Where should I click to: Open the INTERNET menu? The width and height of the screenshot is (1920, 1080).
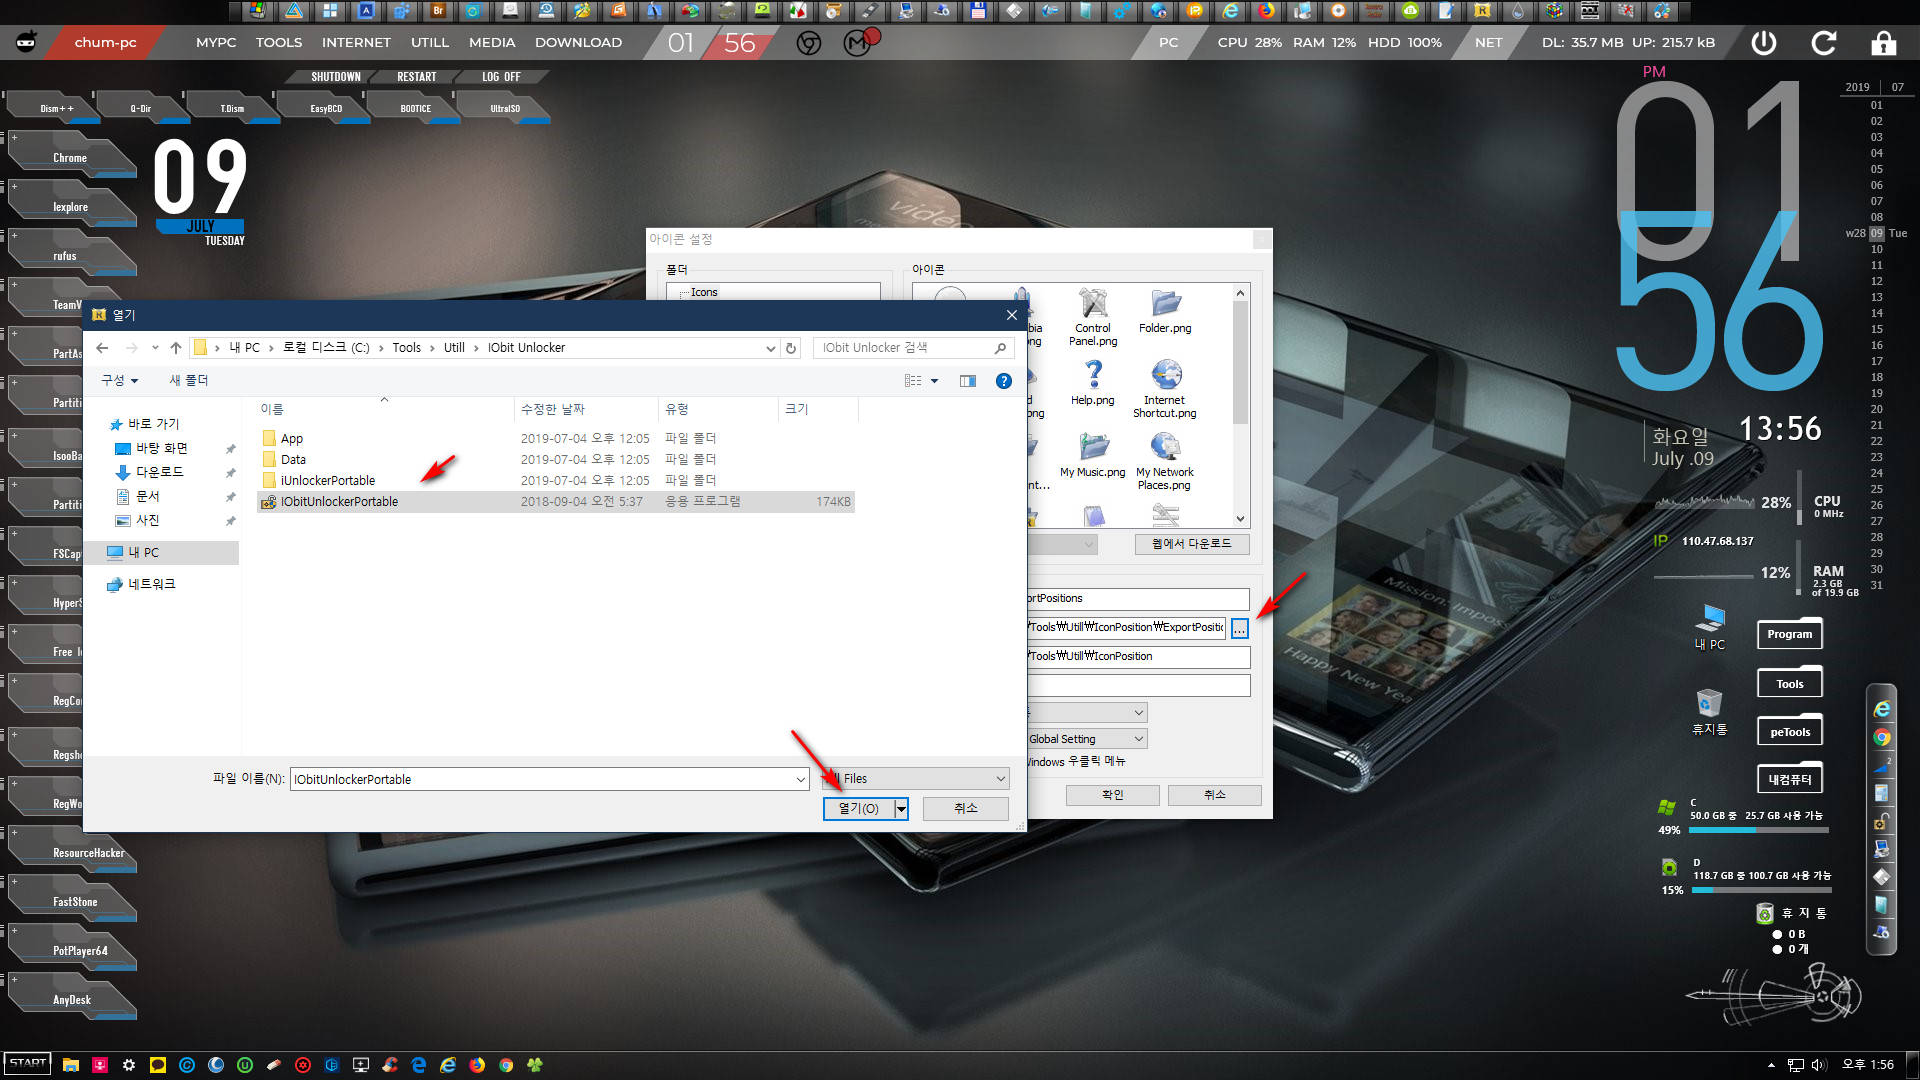click(356, 43)
